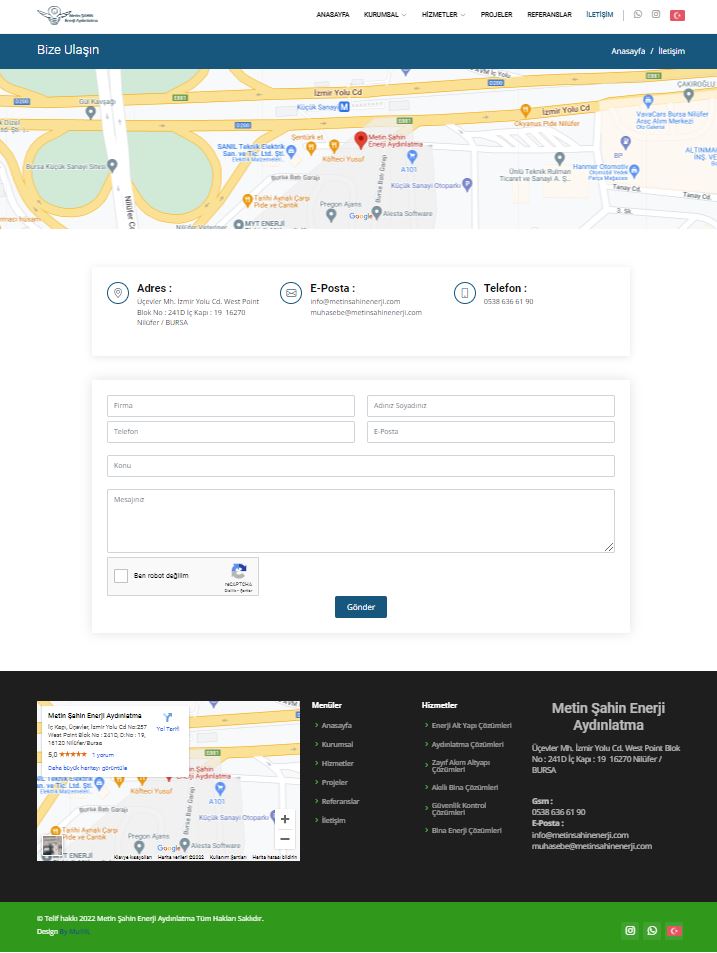This screenshot has width=717, height=953.
Task: Open WhatsApp icon in top header
Action: pos(638,15)
